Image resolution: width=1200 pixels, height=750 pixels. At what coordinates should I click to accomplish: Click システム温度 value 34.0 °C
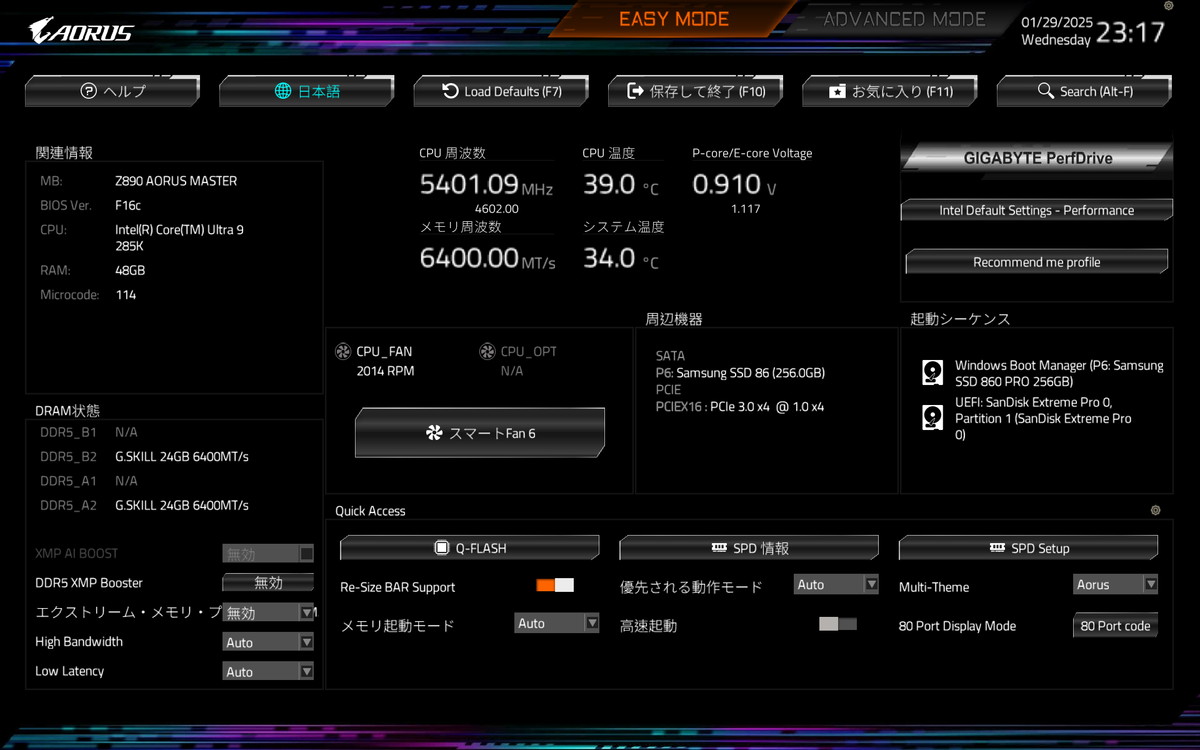pyautogui.click(x=621, y=258)
